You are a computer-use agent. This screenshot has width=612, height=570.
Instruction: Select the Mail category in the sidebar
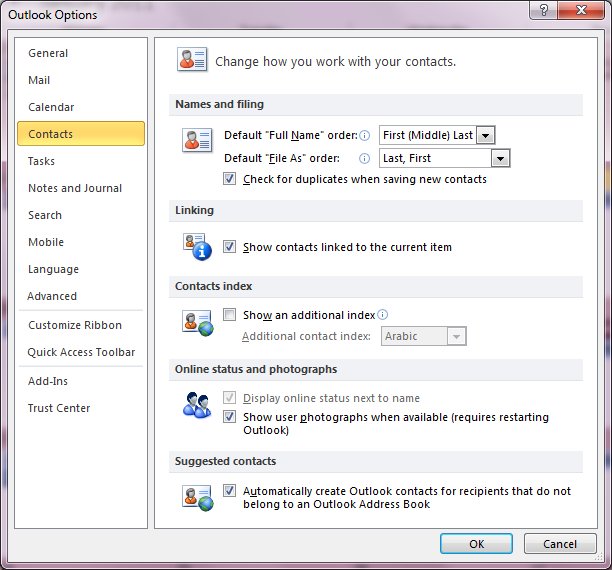pos(39,80)
